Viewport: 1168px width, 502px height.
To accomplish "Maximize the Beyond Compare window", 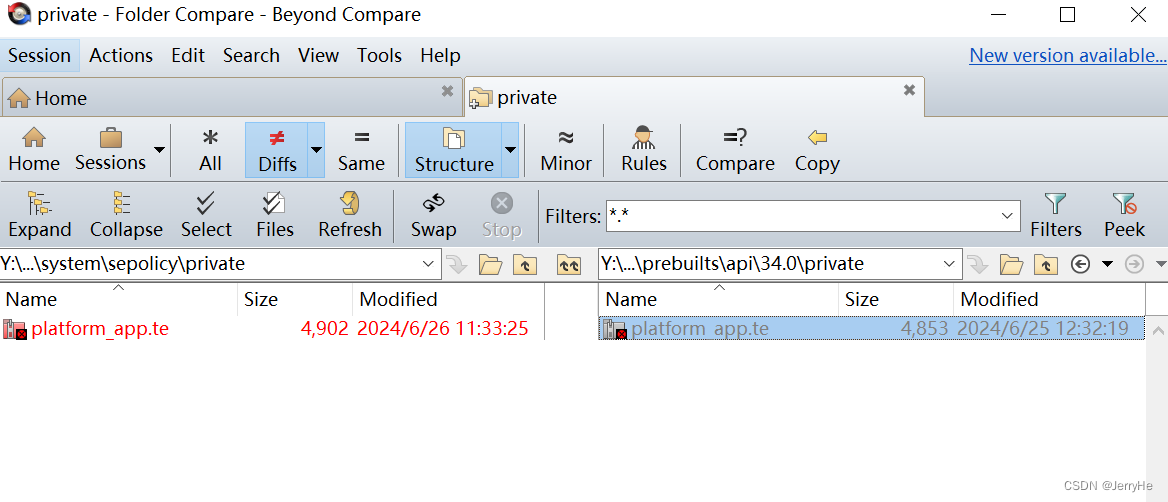I will point(1067,14).
